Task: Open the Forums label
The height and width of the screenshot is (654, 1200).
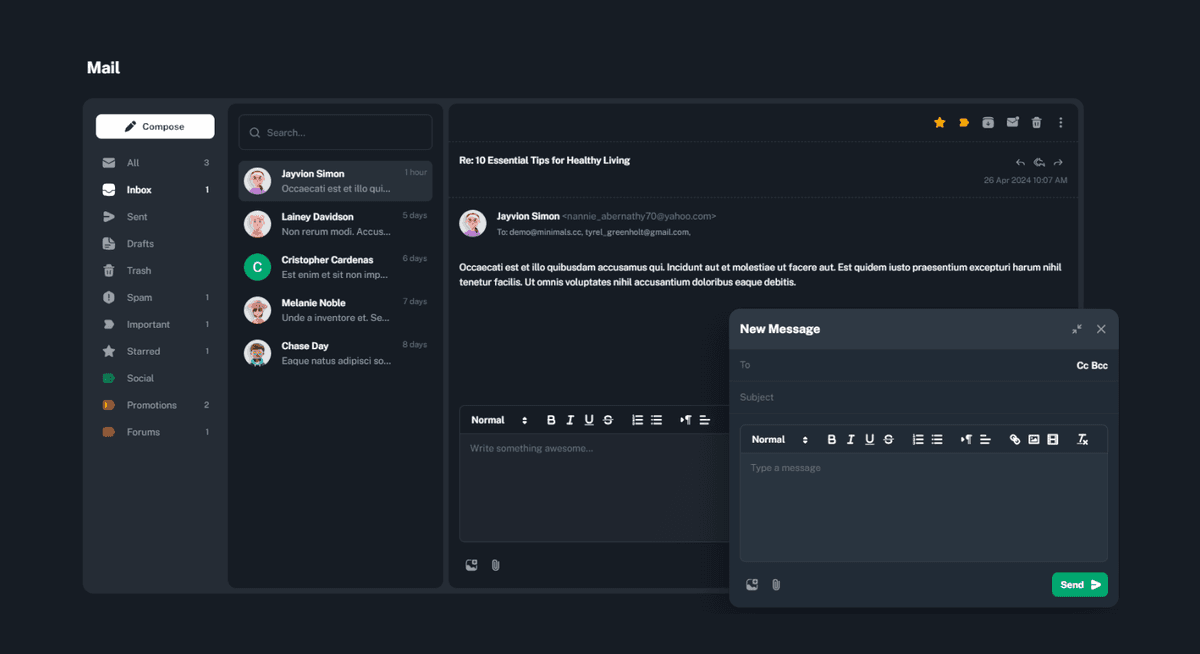Action: click(155, 433)
